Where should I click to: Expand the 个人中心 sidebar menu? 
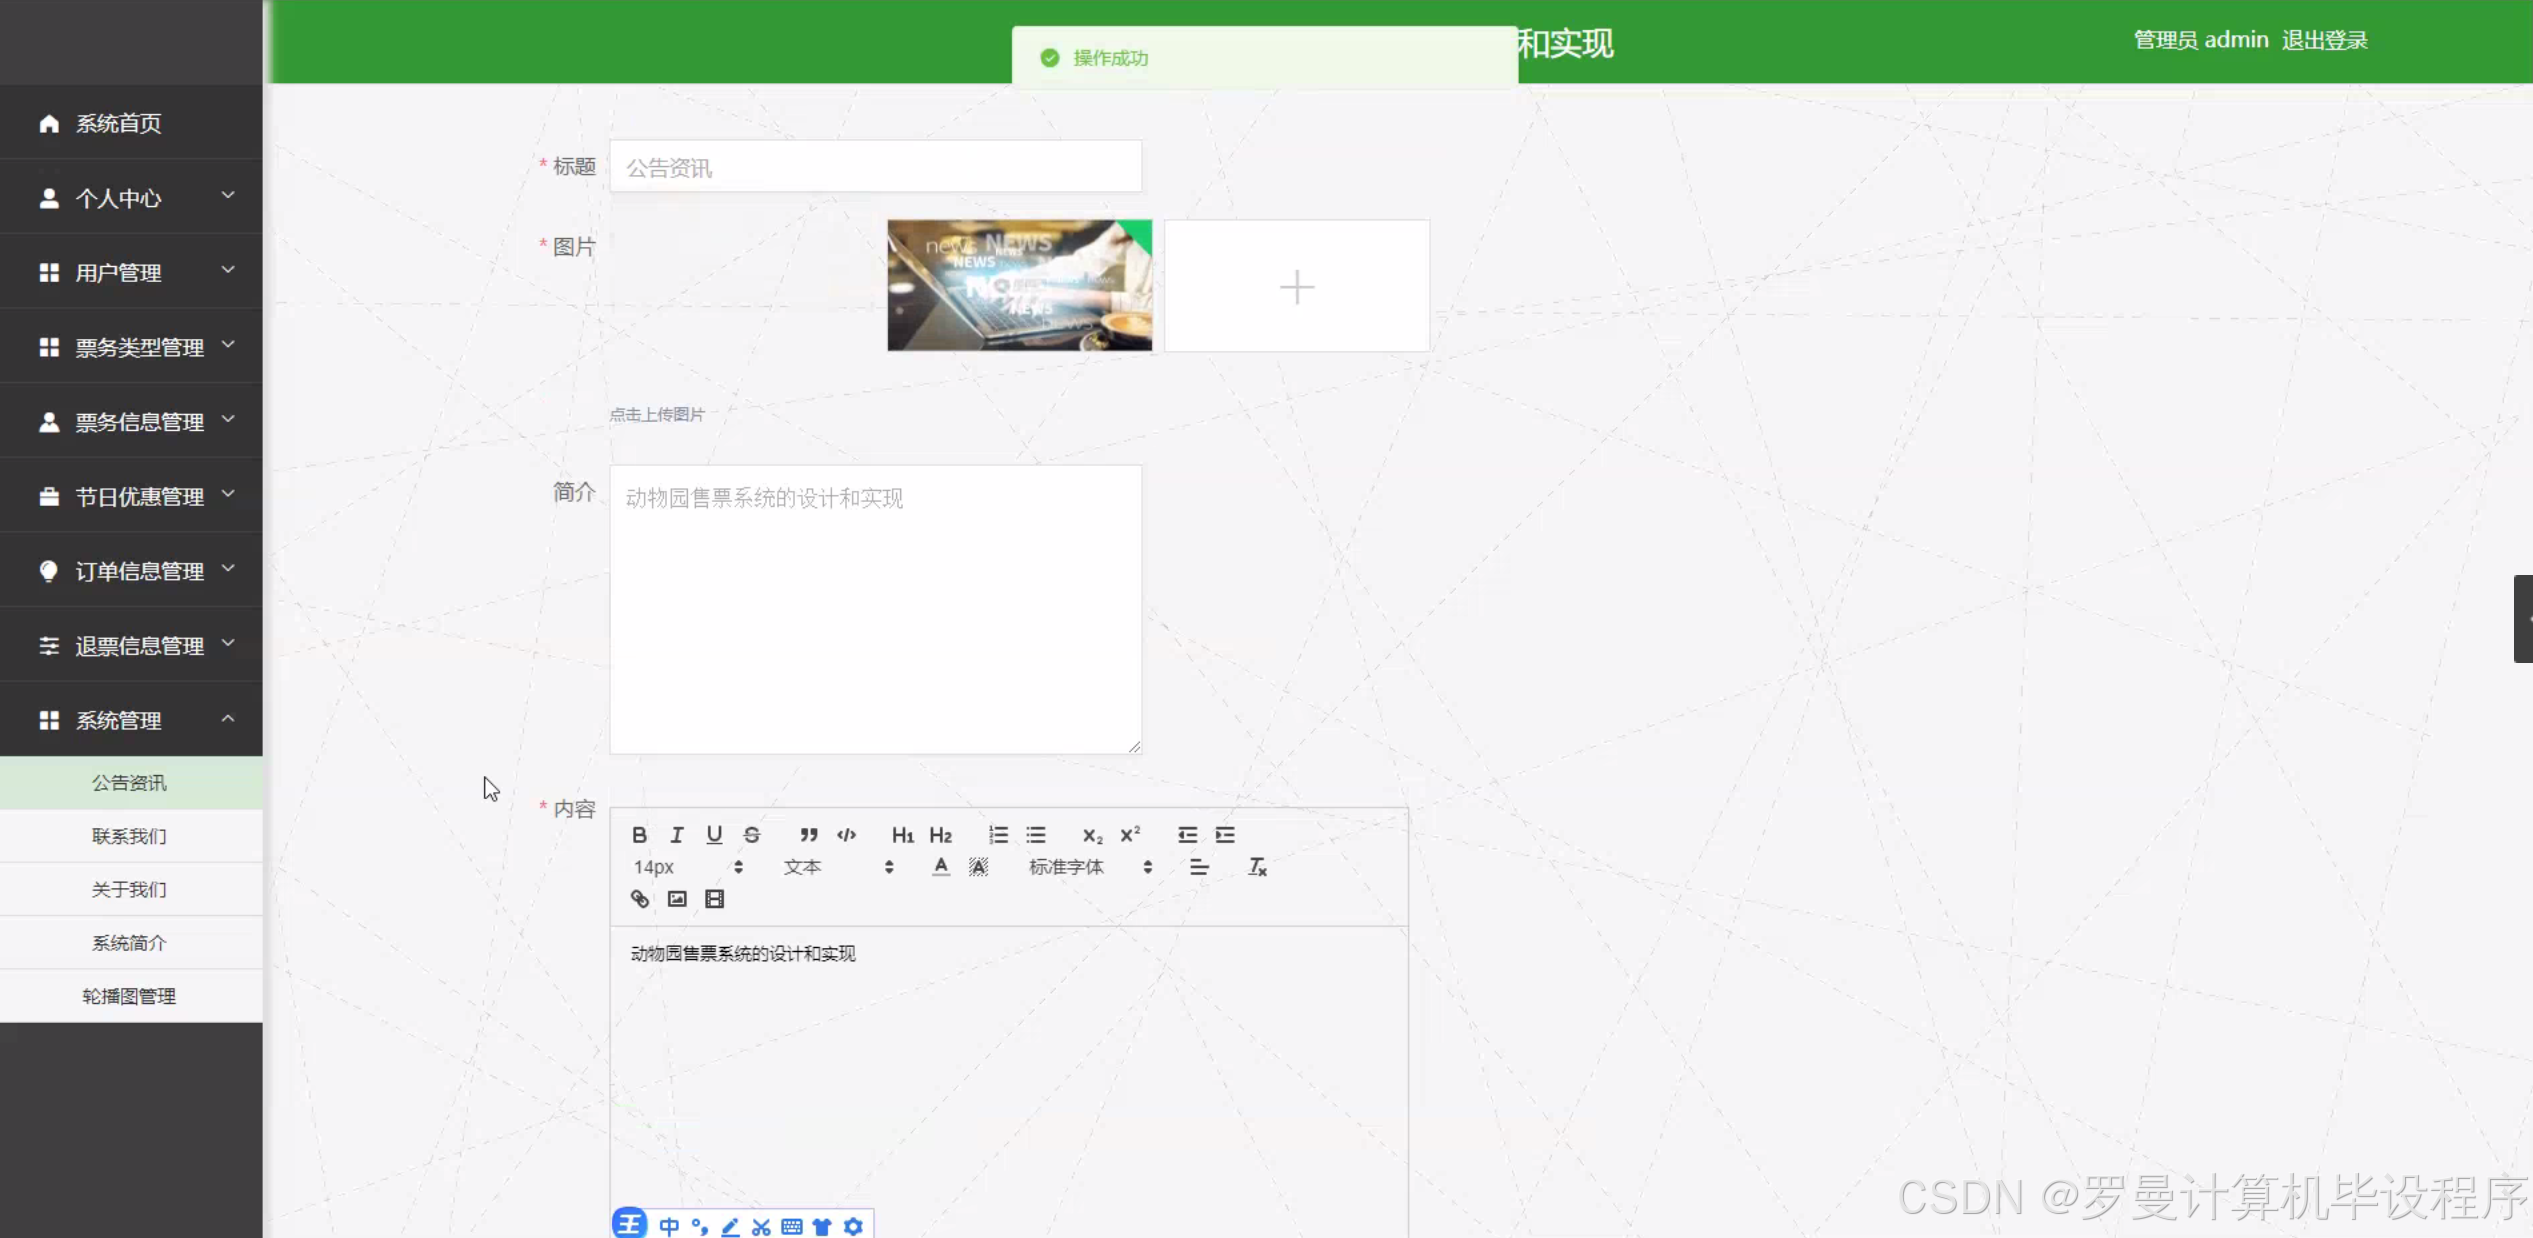(131, 197)
